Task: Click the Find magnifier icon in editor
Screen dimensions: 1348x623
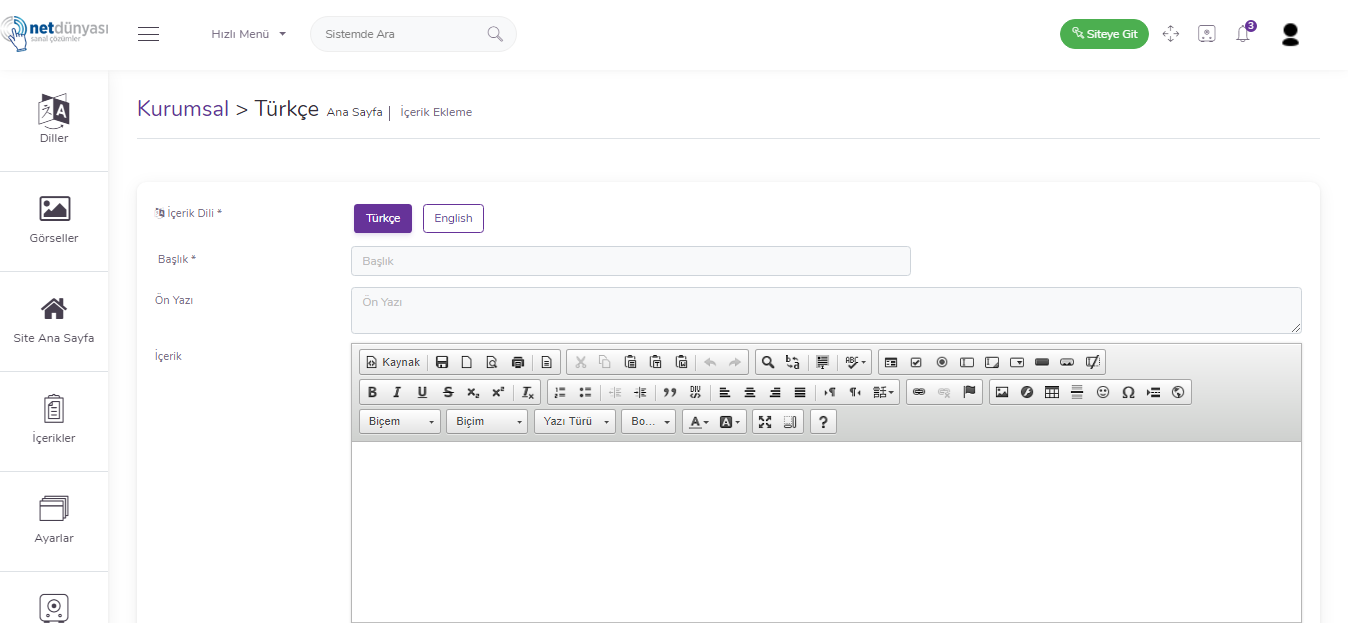Action: [x=767, y=362]
